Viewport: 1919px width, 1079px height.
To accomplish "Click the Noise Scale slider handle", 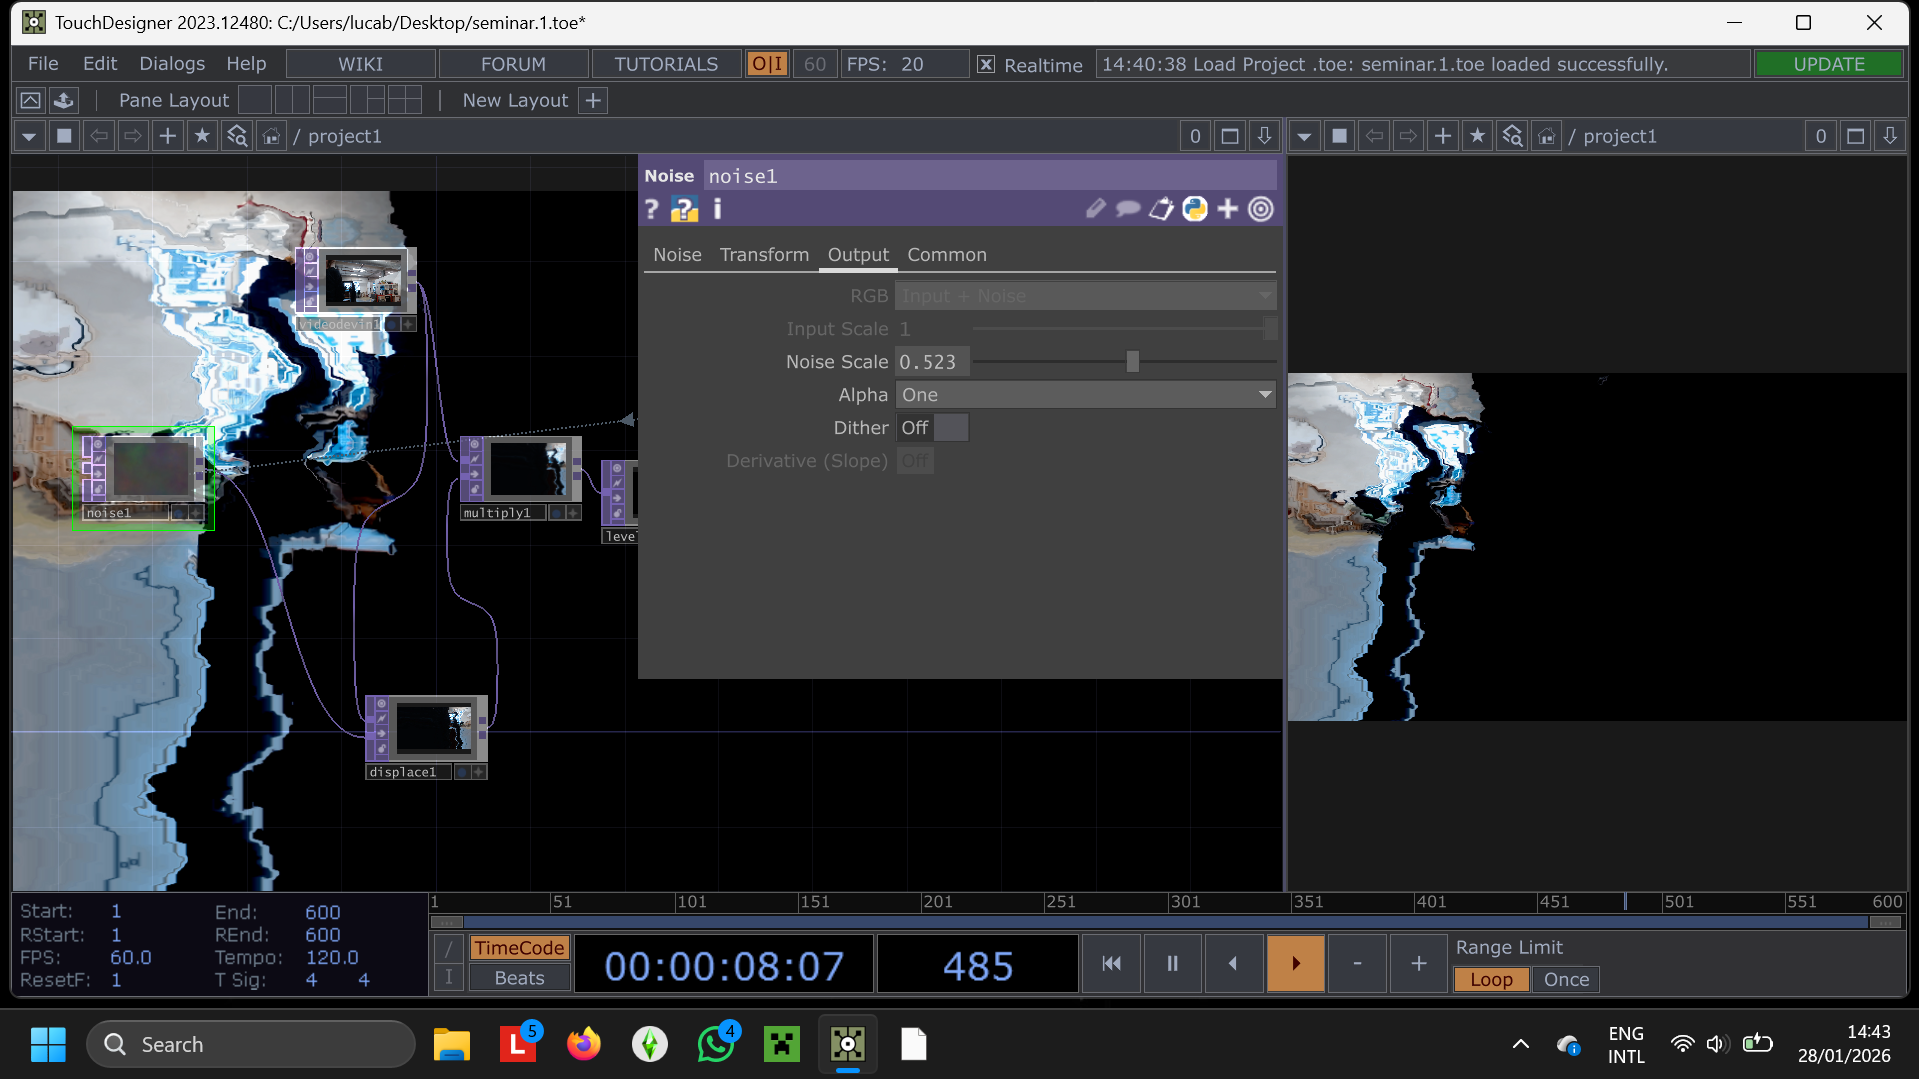I will tap(1132, 362).
